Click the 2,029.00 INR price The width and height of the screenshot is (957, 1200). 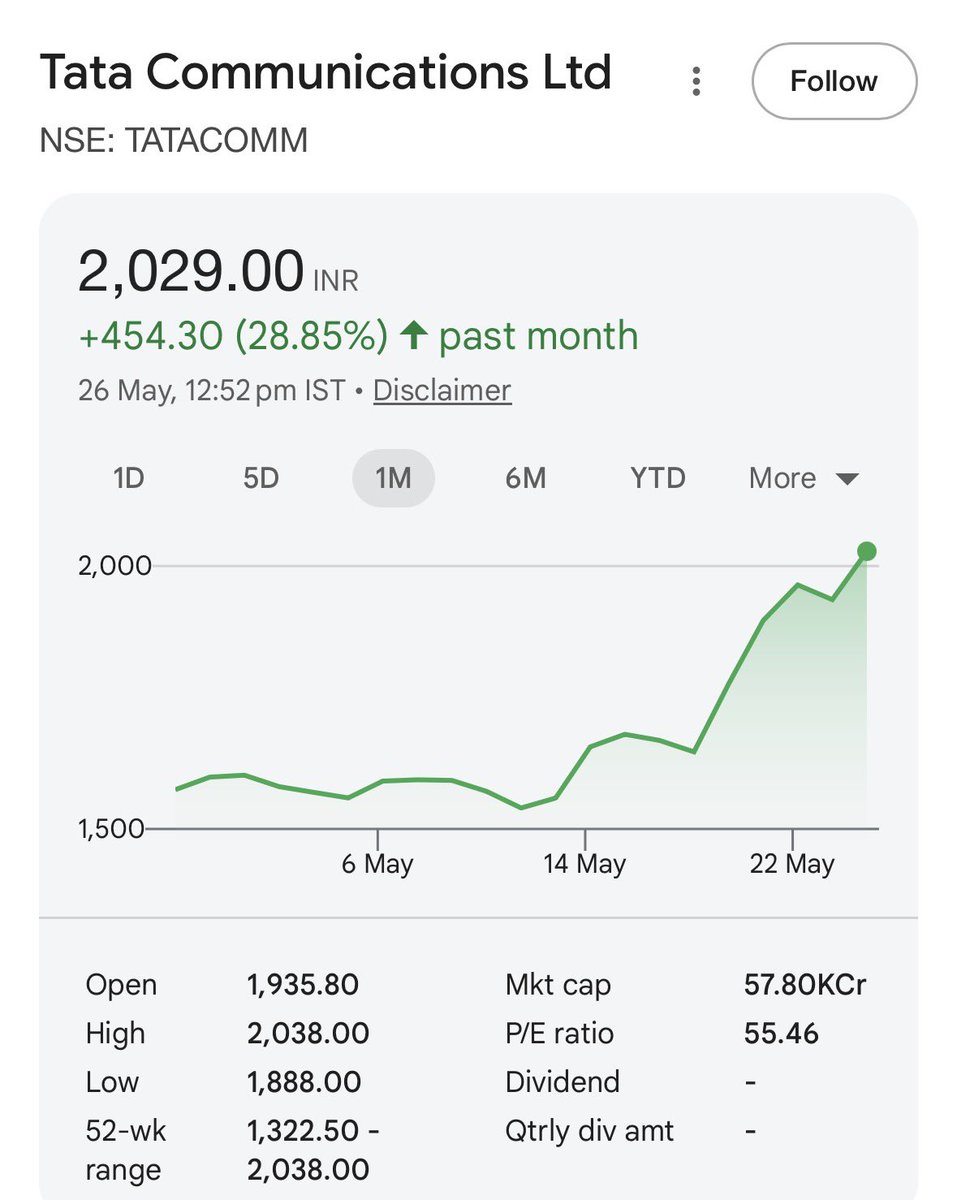[218, 273]
